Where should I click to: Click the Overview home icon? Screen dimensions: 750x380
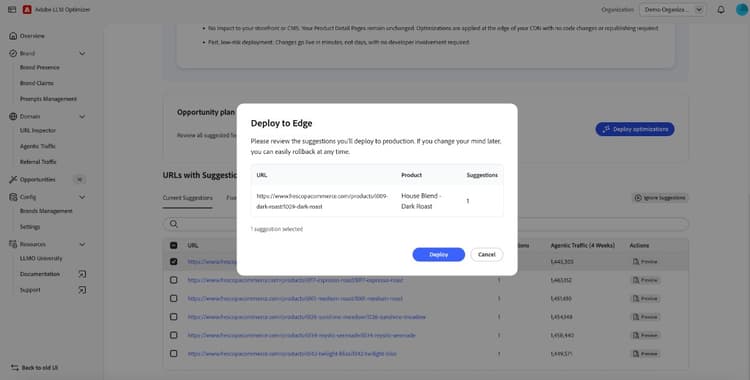pos(13,36)
